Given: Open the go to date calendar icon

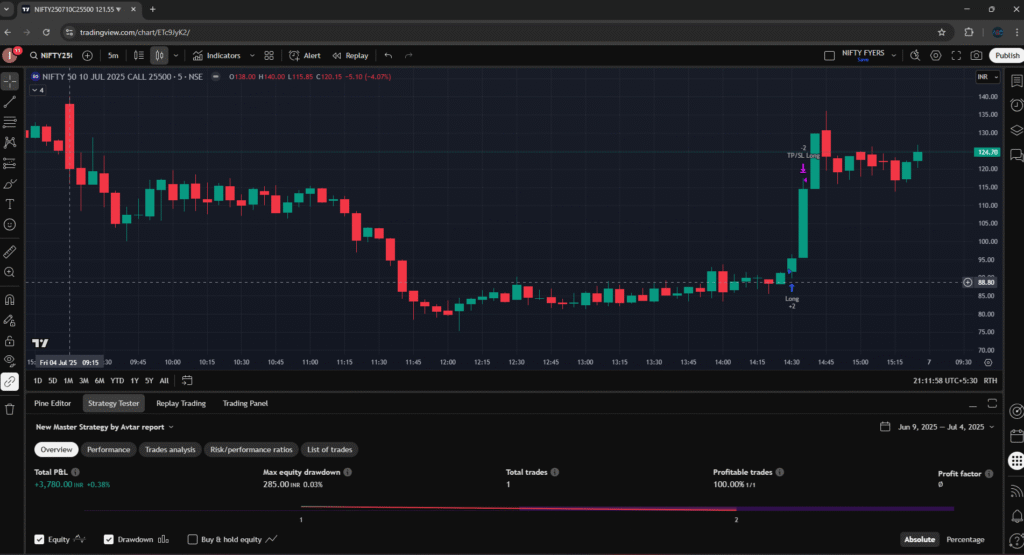Looking at the screenshot, I should (x=187, y=381).
